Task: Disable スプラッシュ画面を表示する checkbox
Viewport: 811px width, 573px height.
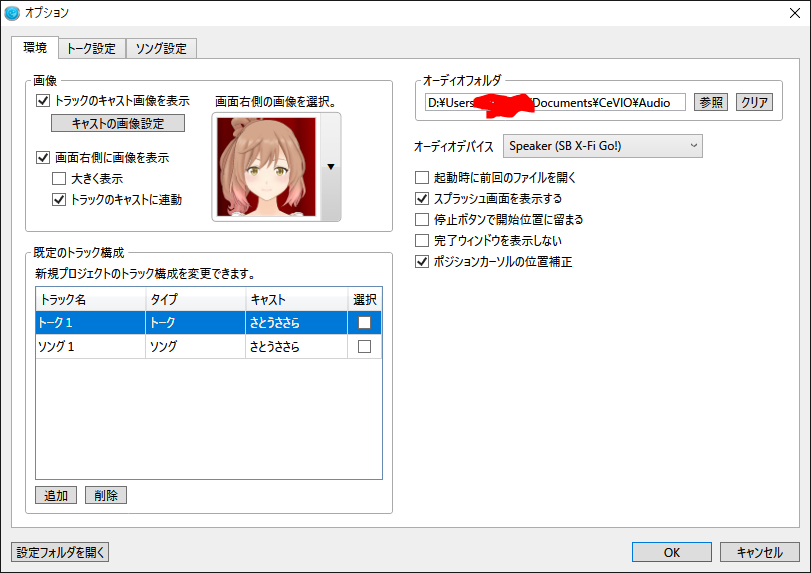Action: pos(422,199)
